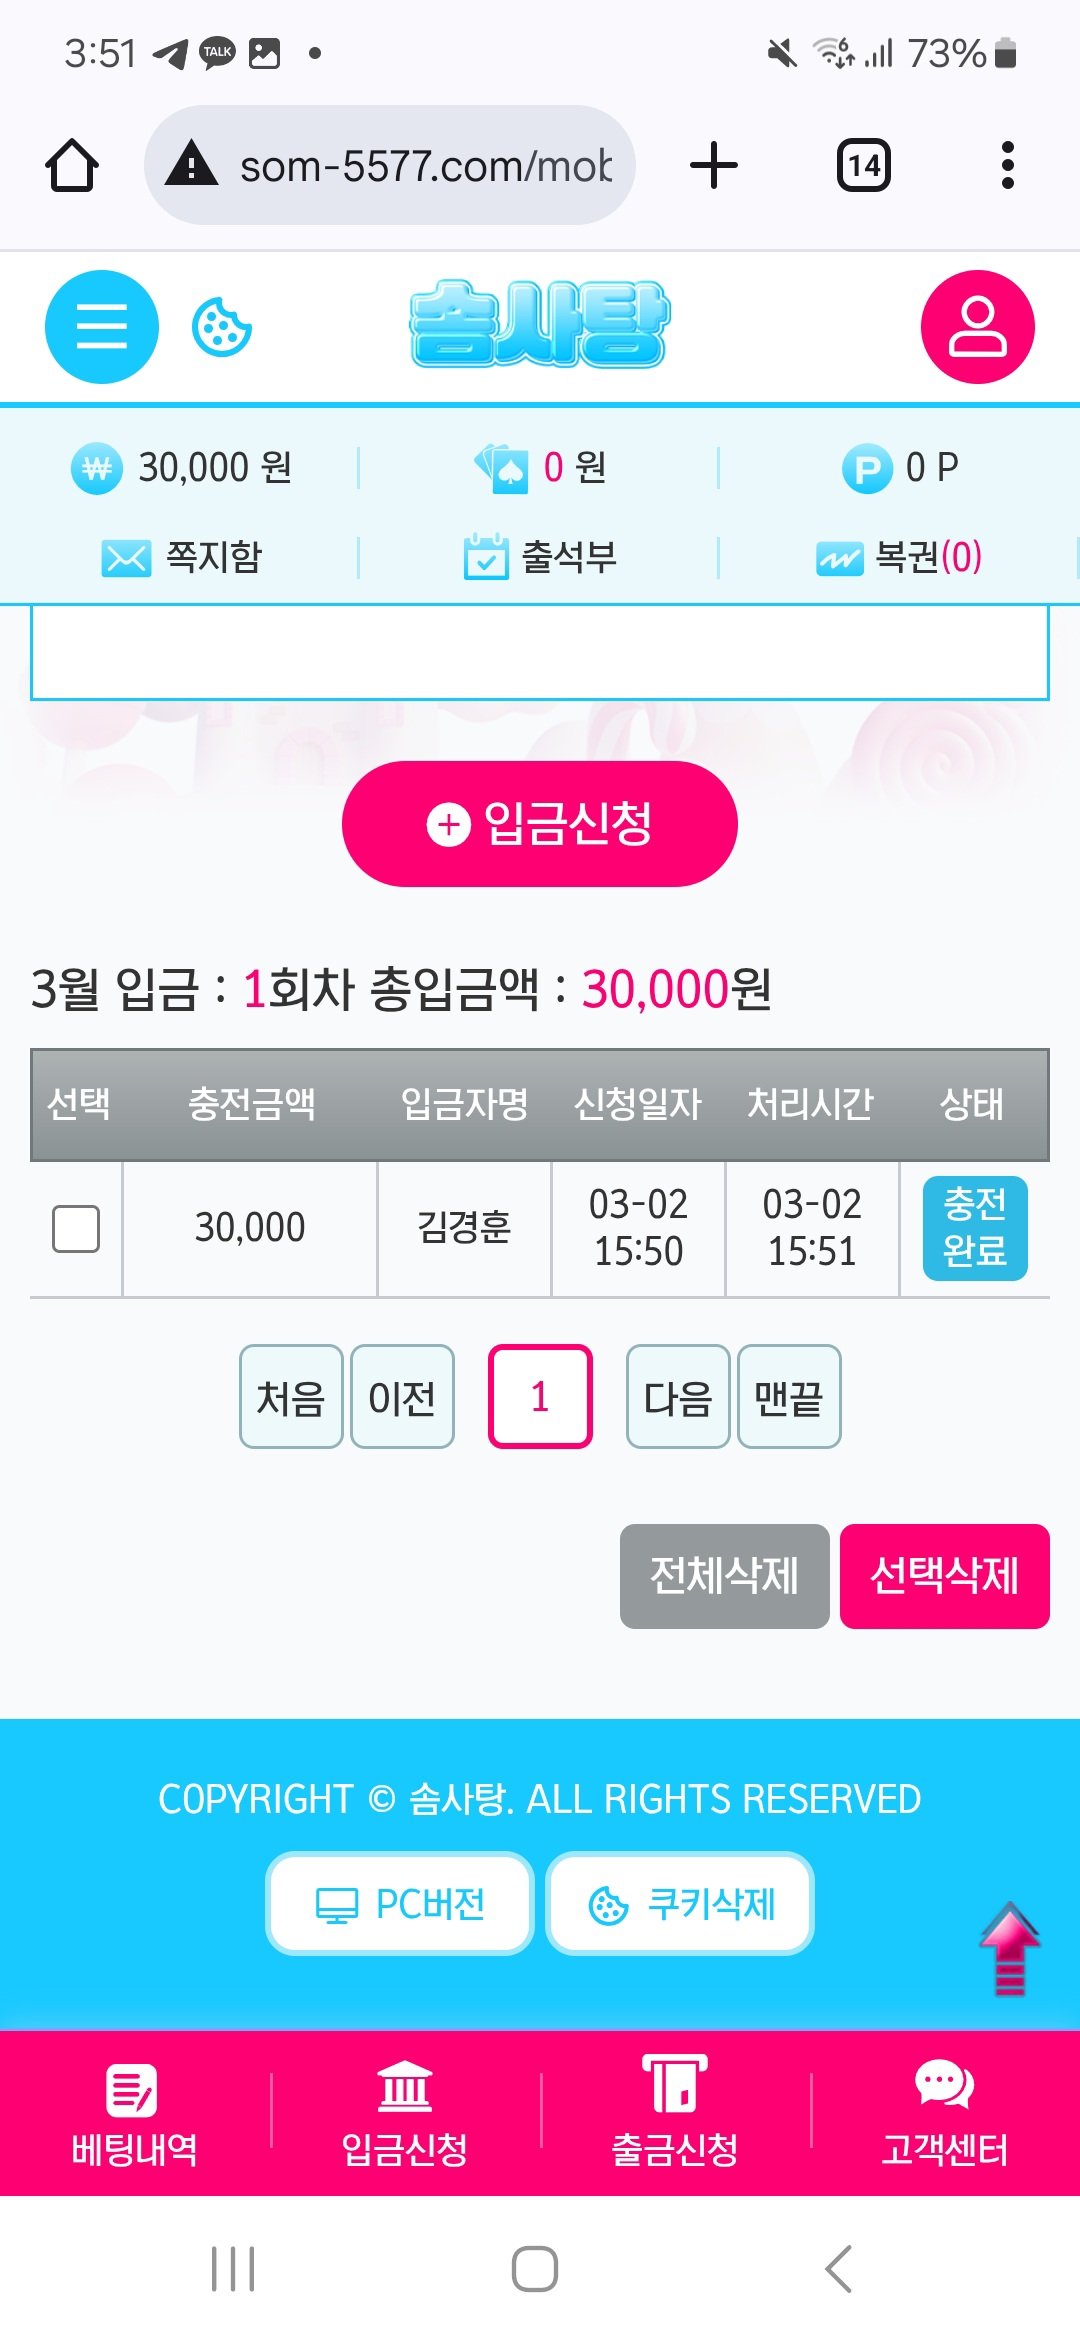Check the 30,000 deposit row checkbox
Viewport: 1080px width, 2340px height.
pyautogui.click(x=76, y=1228)
